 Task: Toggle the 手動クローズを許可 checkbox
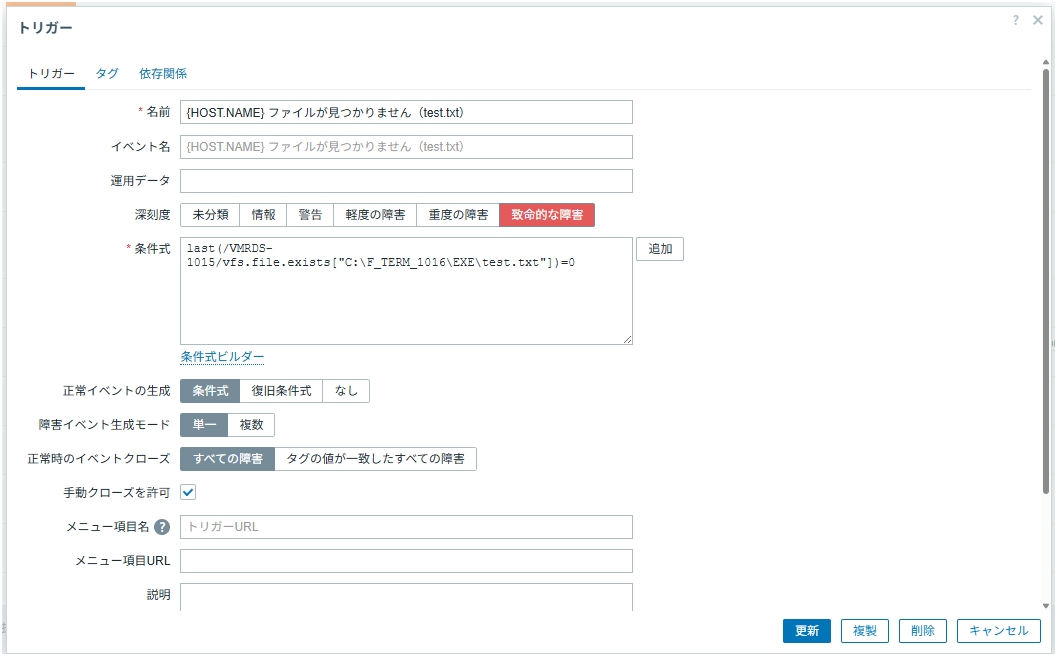188,492
